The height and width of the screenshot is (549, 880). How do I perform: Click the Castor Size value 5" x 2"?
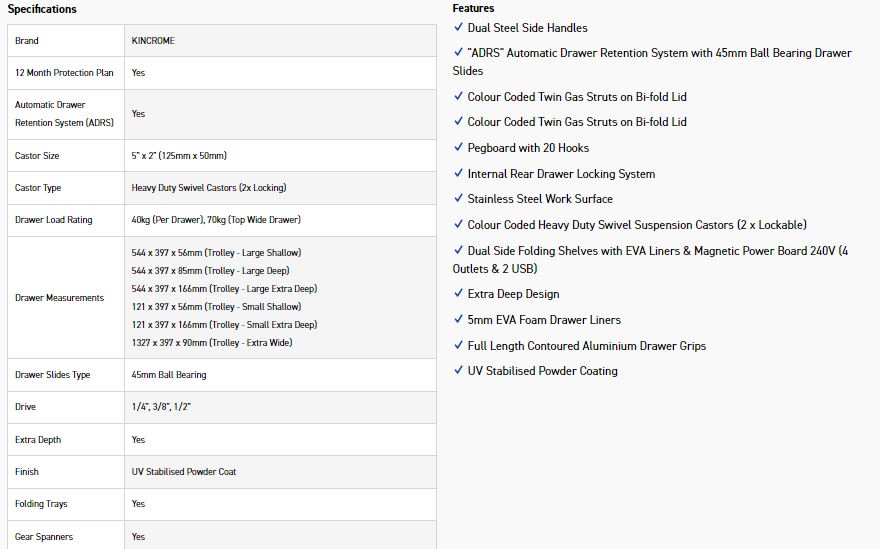(179, 156)
